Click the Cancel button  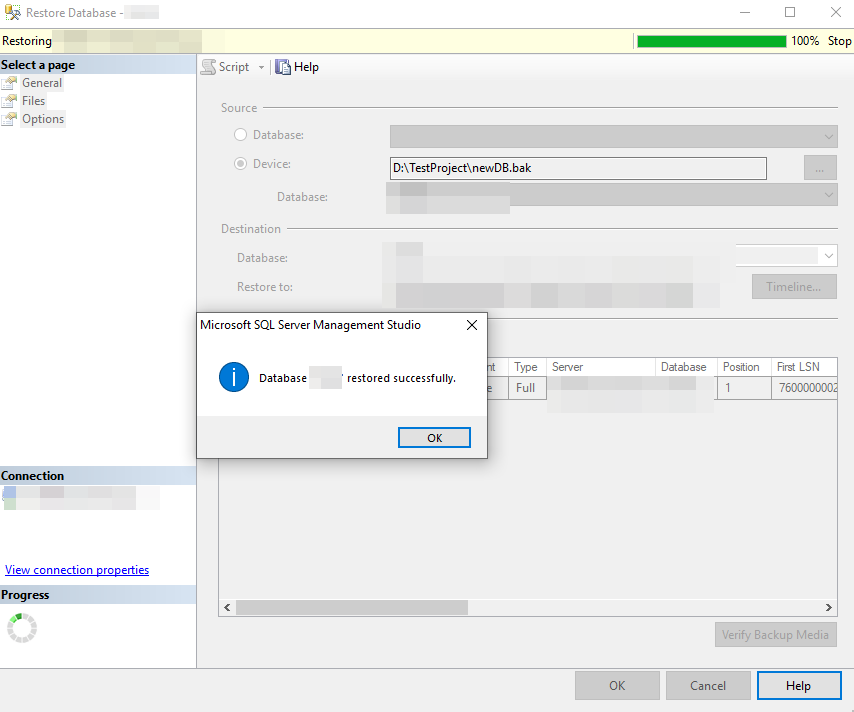(707, 685)
